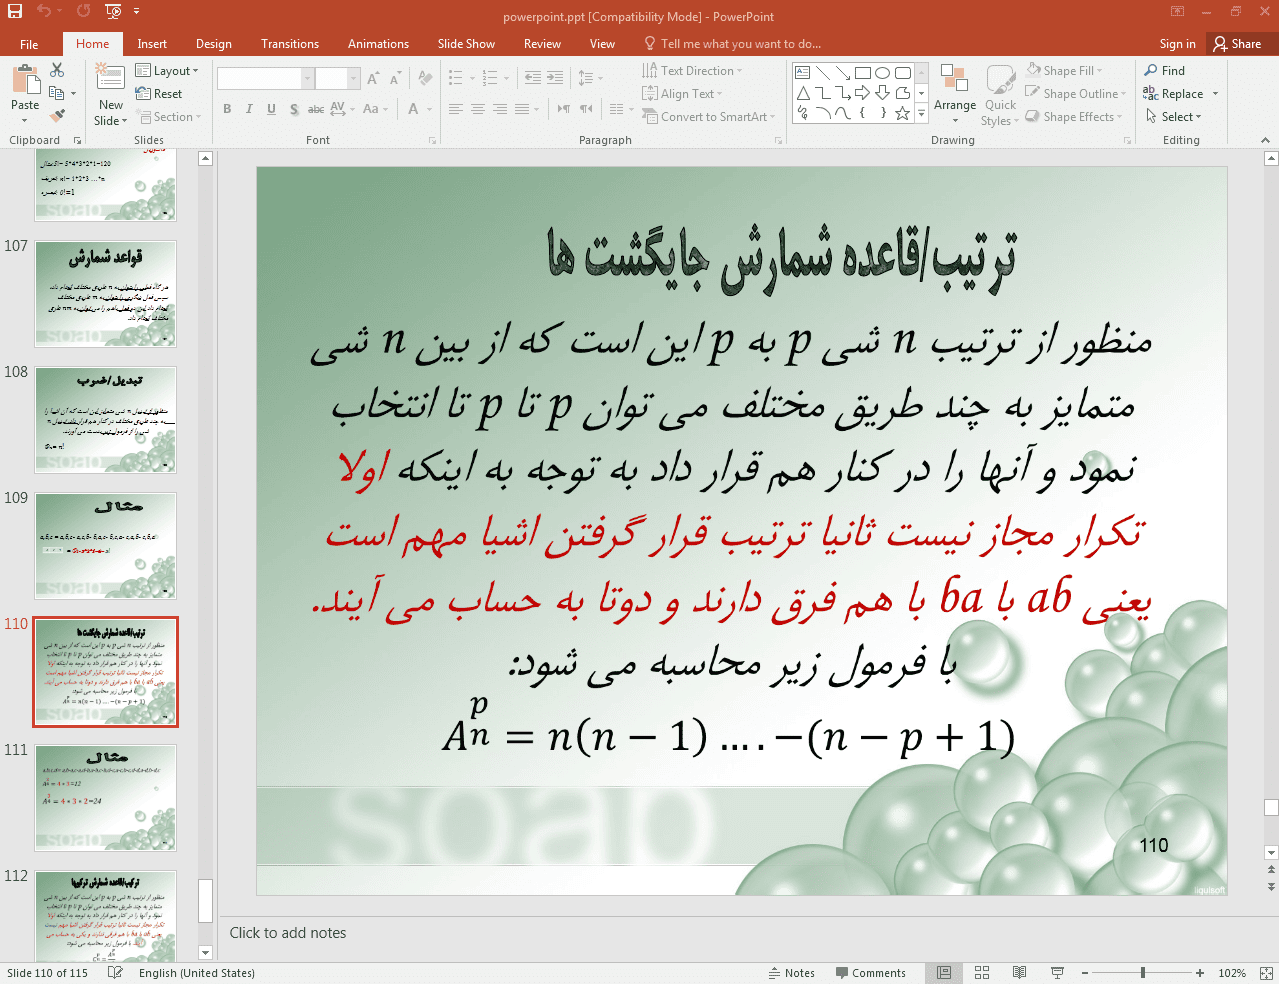Switch to Reading View icon
This screenshot has height=984, width=1279.
[1019, 973]
